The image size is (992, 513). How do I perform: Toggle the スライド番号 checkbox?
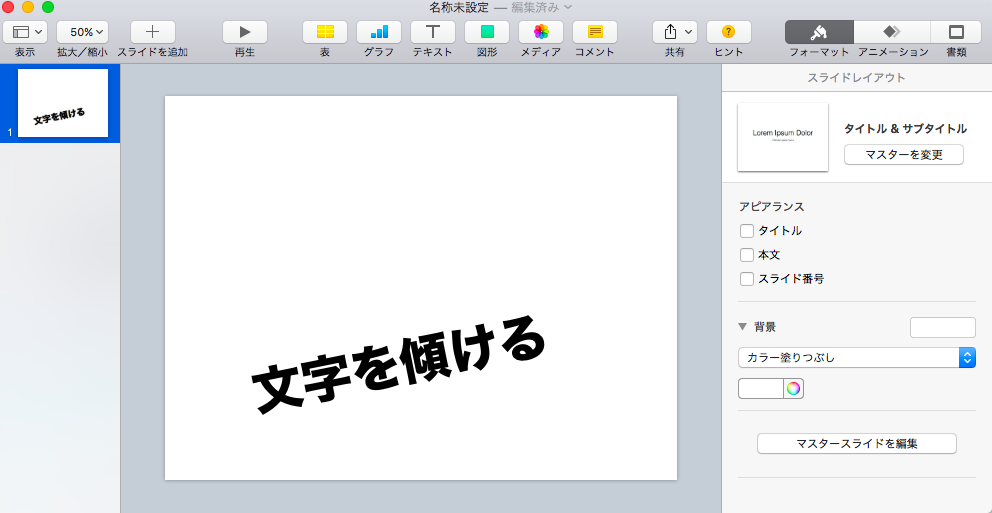pos(747,279)
